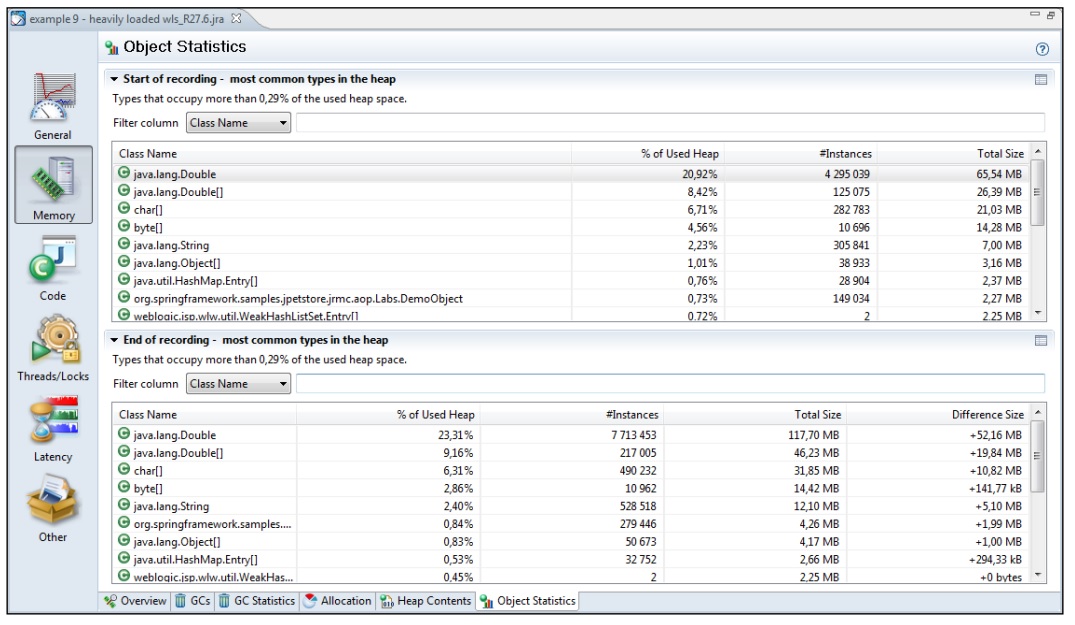
Task: Collapse the Start of recording section
Action: coord(115,79)
